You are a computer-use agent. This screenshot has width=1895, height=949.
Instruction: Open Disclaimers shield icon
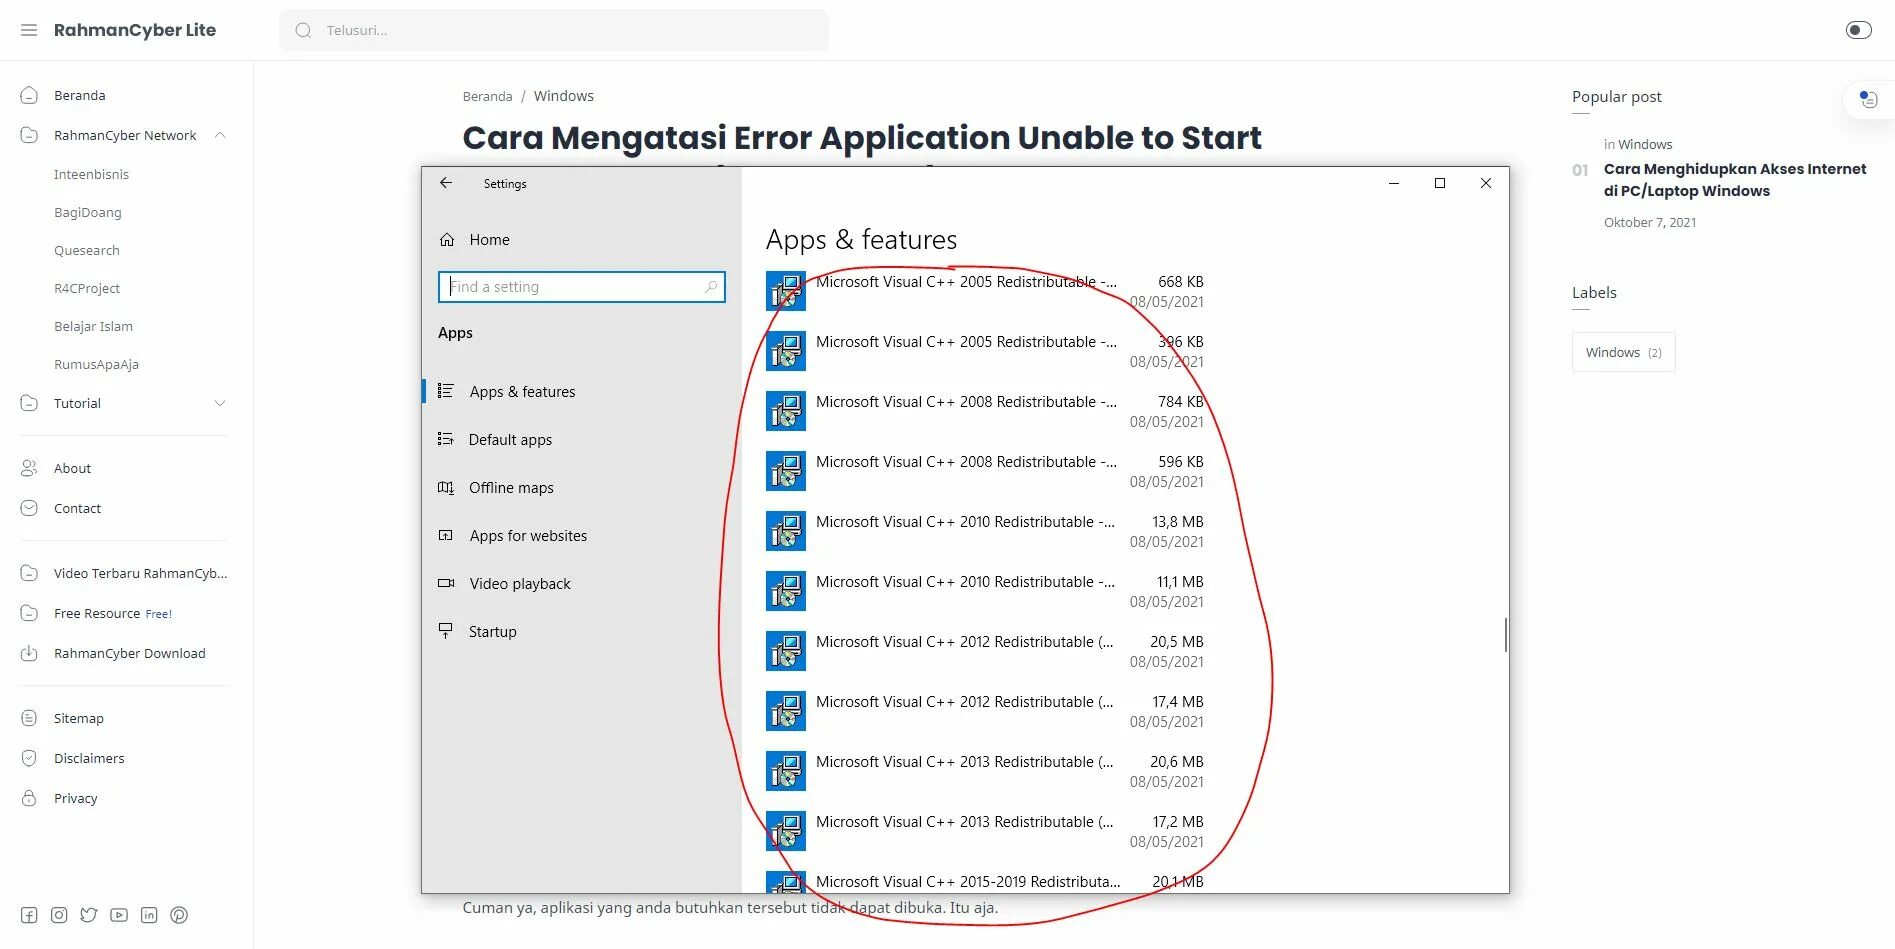[x=29, y=758]
